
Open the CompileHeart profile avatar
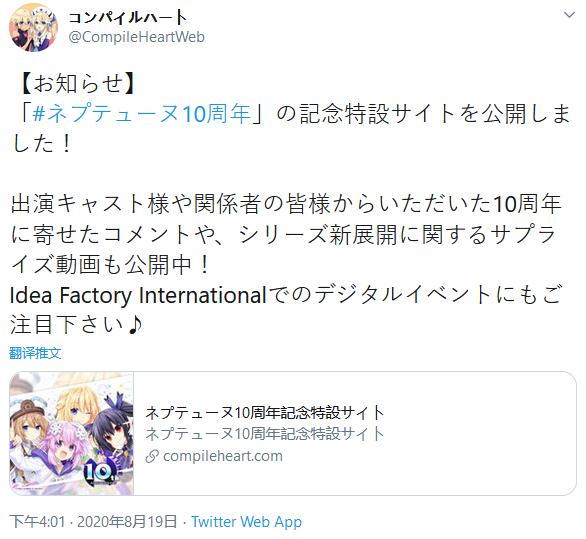pyautogui.click(x=33, y=28)
